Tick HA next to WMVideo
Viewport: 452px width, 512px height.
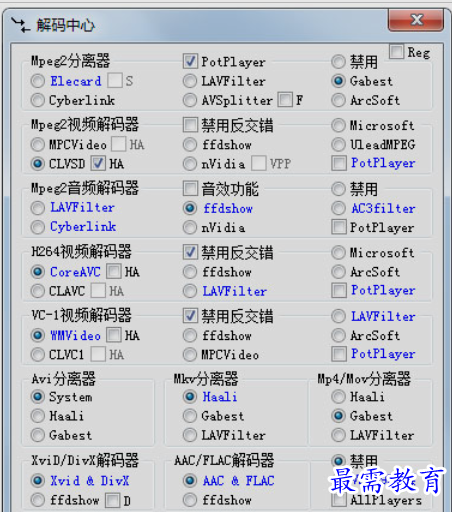[x=114, y=335]
